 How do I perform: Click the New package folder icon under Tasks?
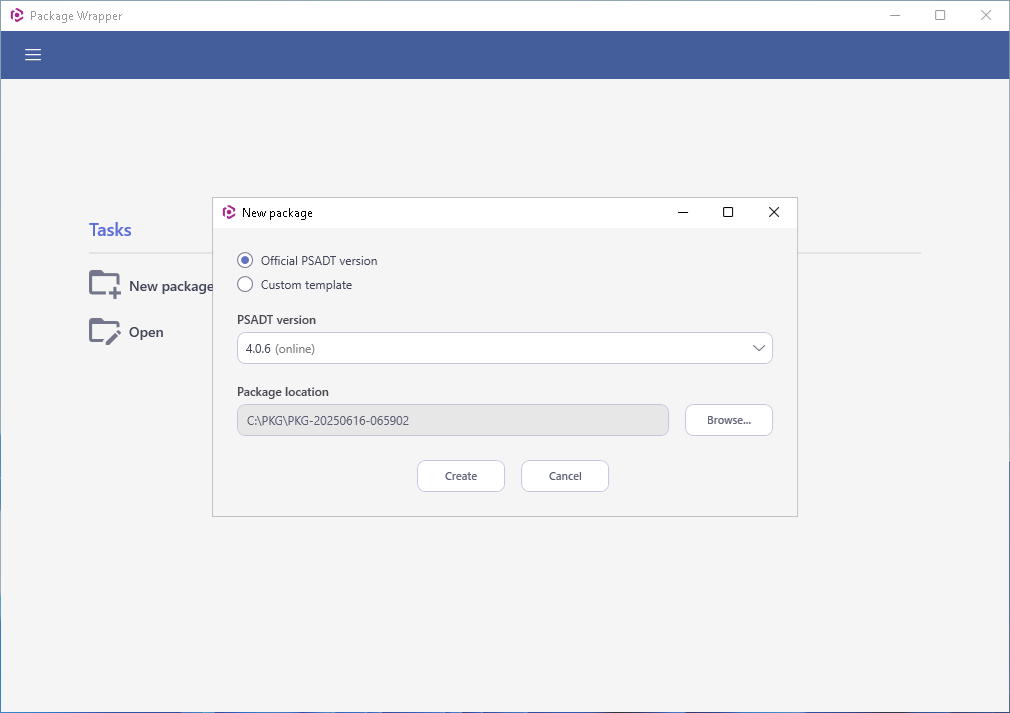[x=104, y=284]
